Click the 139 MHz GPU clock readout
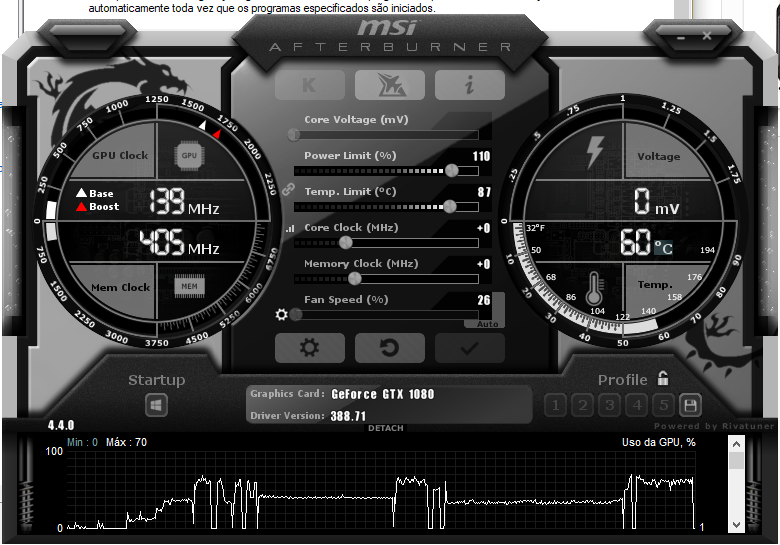Screen dimensions: 780x545 click(184, 202)
